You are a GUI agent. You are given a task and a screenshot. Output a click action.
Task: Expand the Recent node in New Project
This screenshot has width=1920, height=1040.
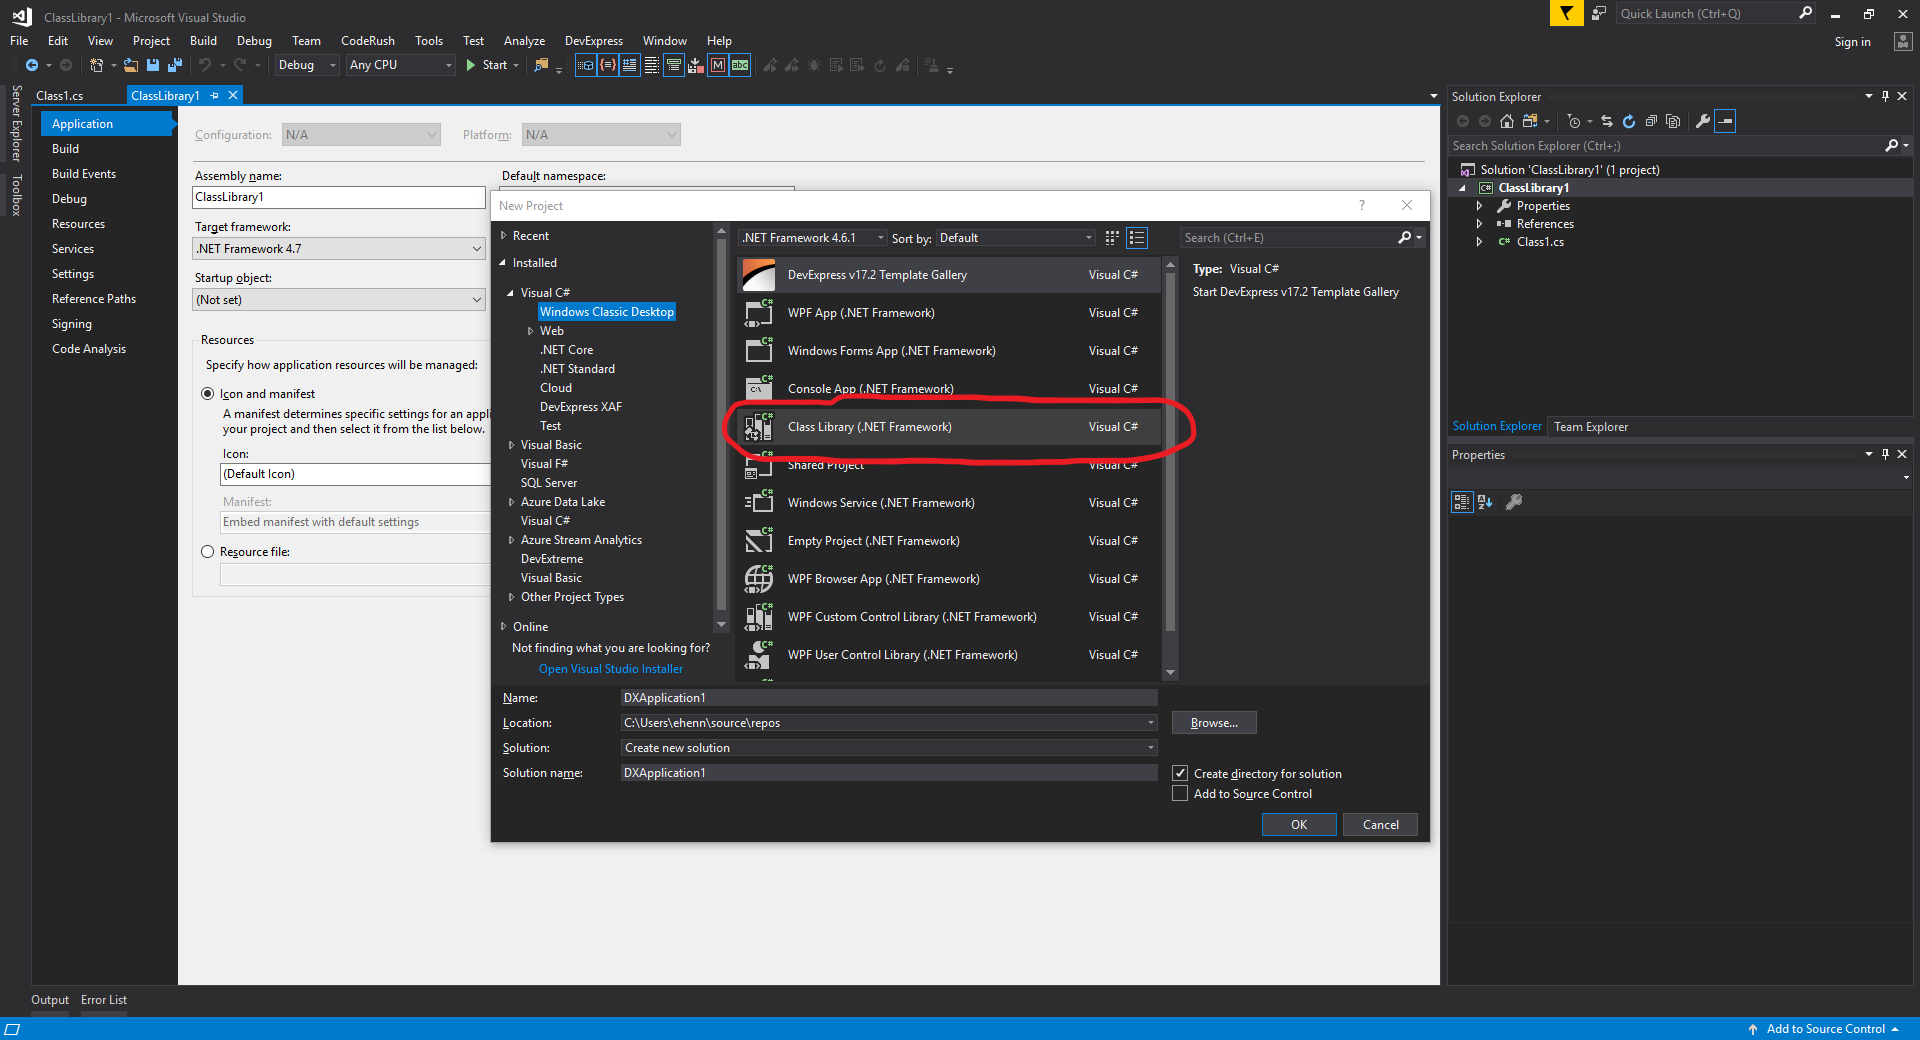[x=503, y=236]
